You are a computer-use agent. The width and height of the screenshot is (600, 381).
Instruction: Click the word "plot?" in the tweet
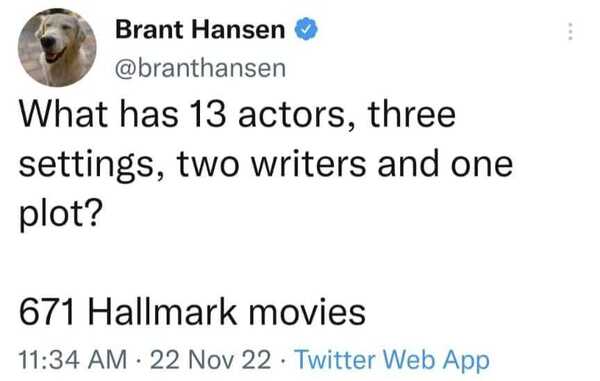[x=61, y=214]
